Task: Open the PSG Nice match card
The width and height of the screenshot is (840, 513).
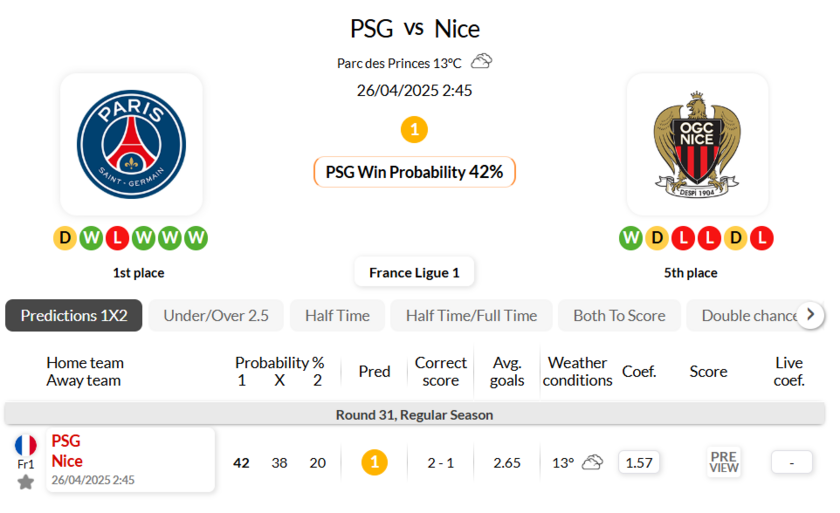Action: pos(130,460)
